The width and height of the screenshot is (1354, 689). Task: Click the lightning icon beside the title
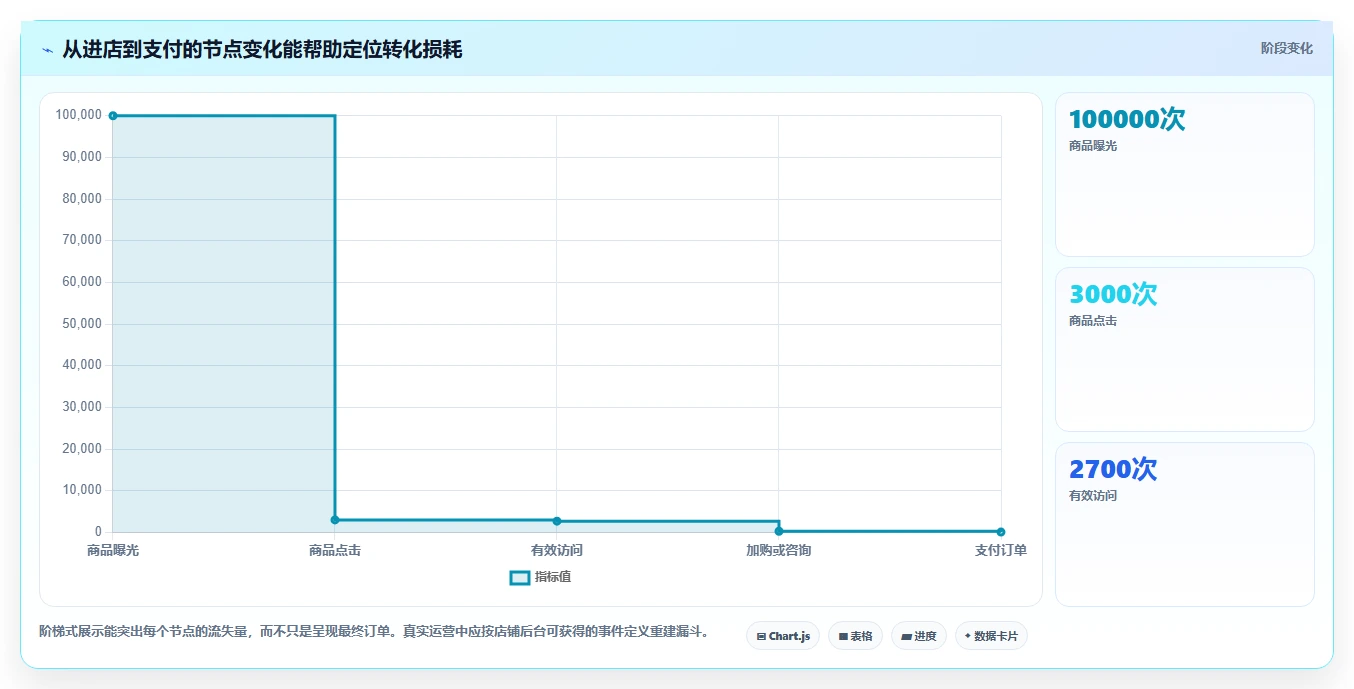[47, 50]
